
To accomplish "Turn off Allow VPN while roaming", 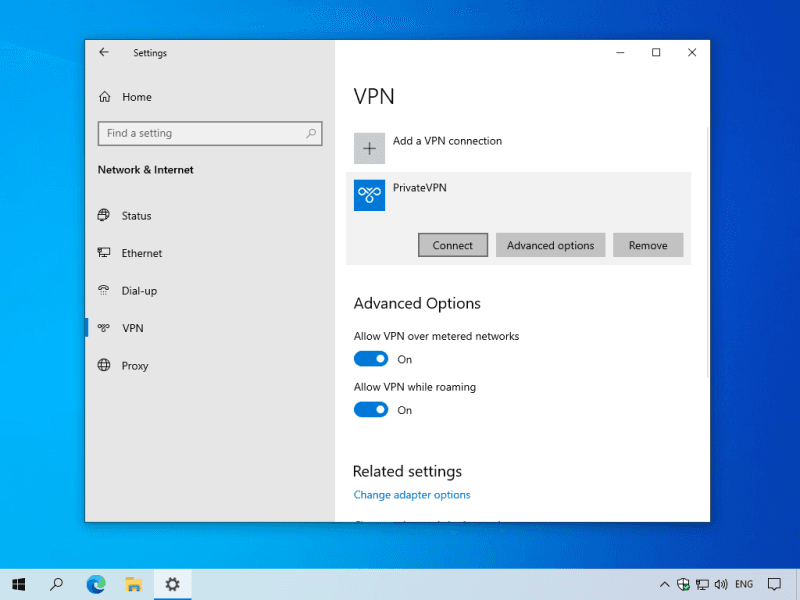I will click(371, 410).
